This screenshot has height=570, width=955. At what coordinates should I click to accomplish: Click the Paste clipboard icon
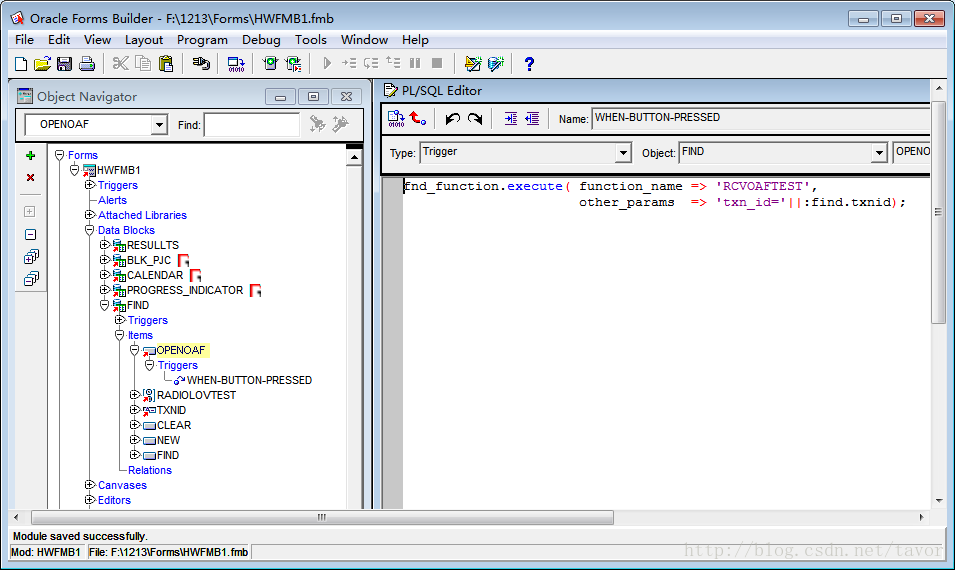tap(166, 63)
